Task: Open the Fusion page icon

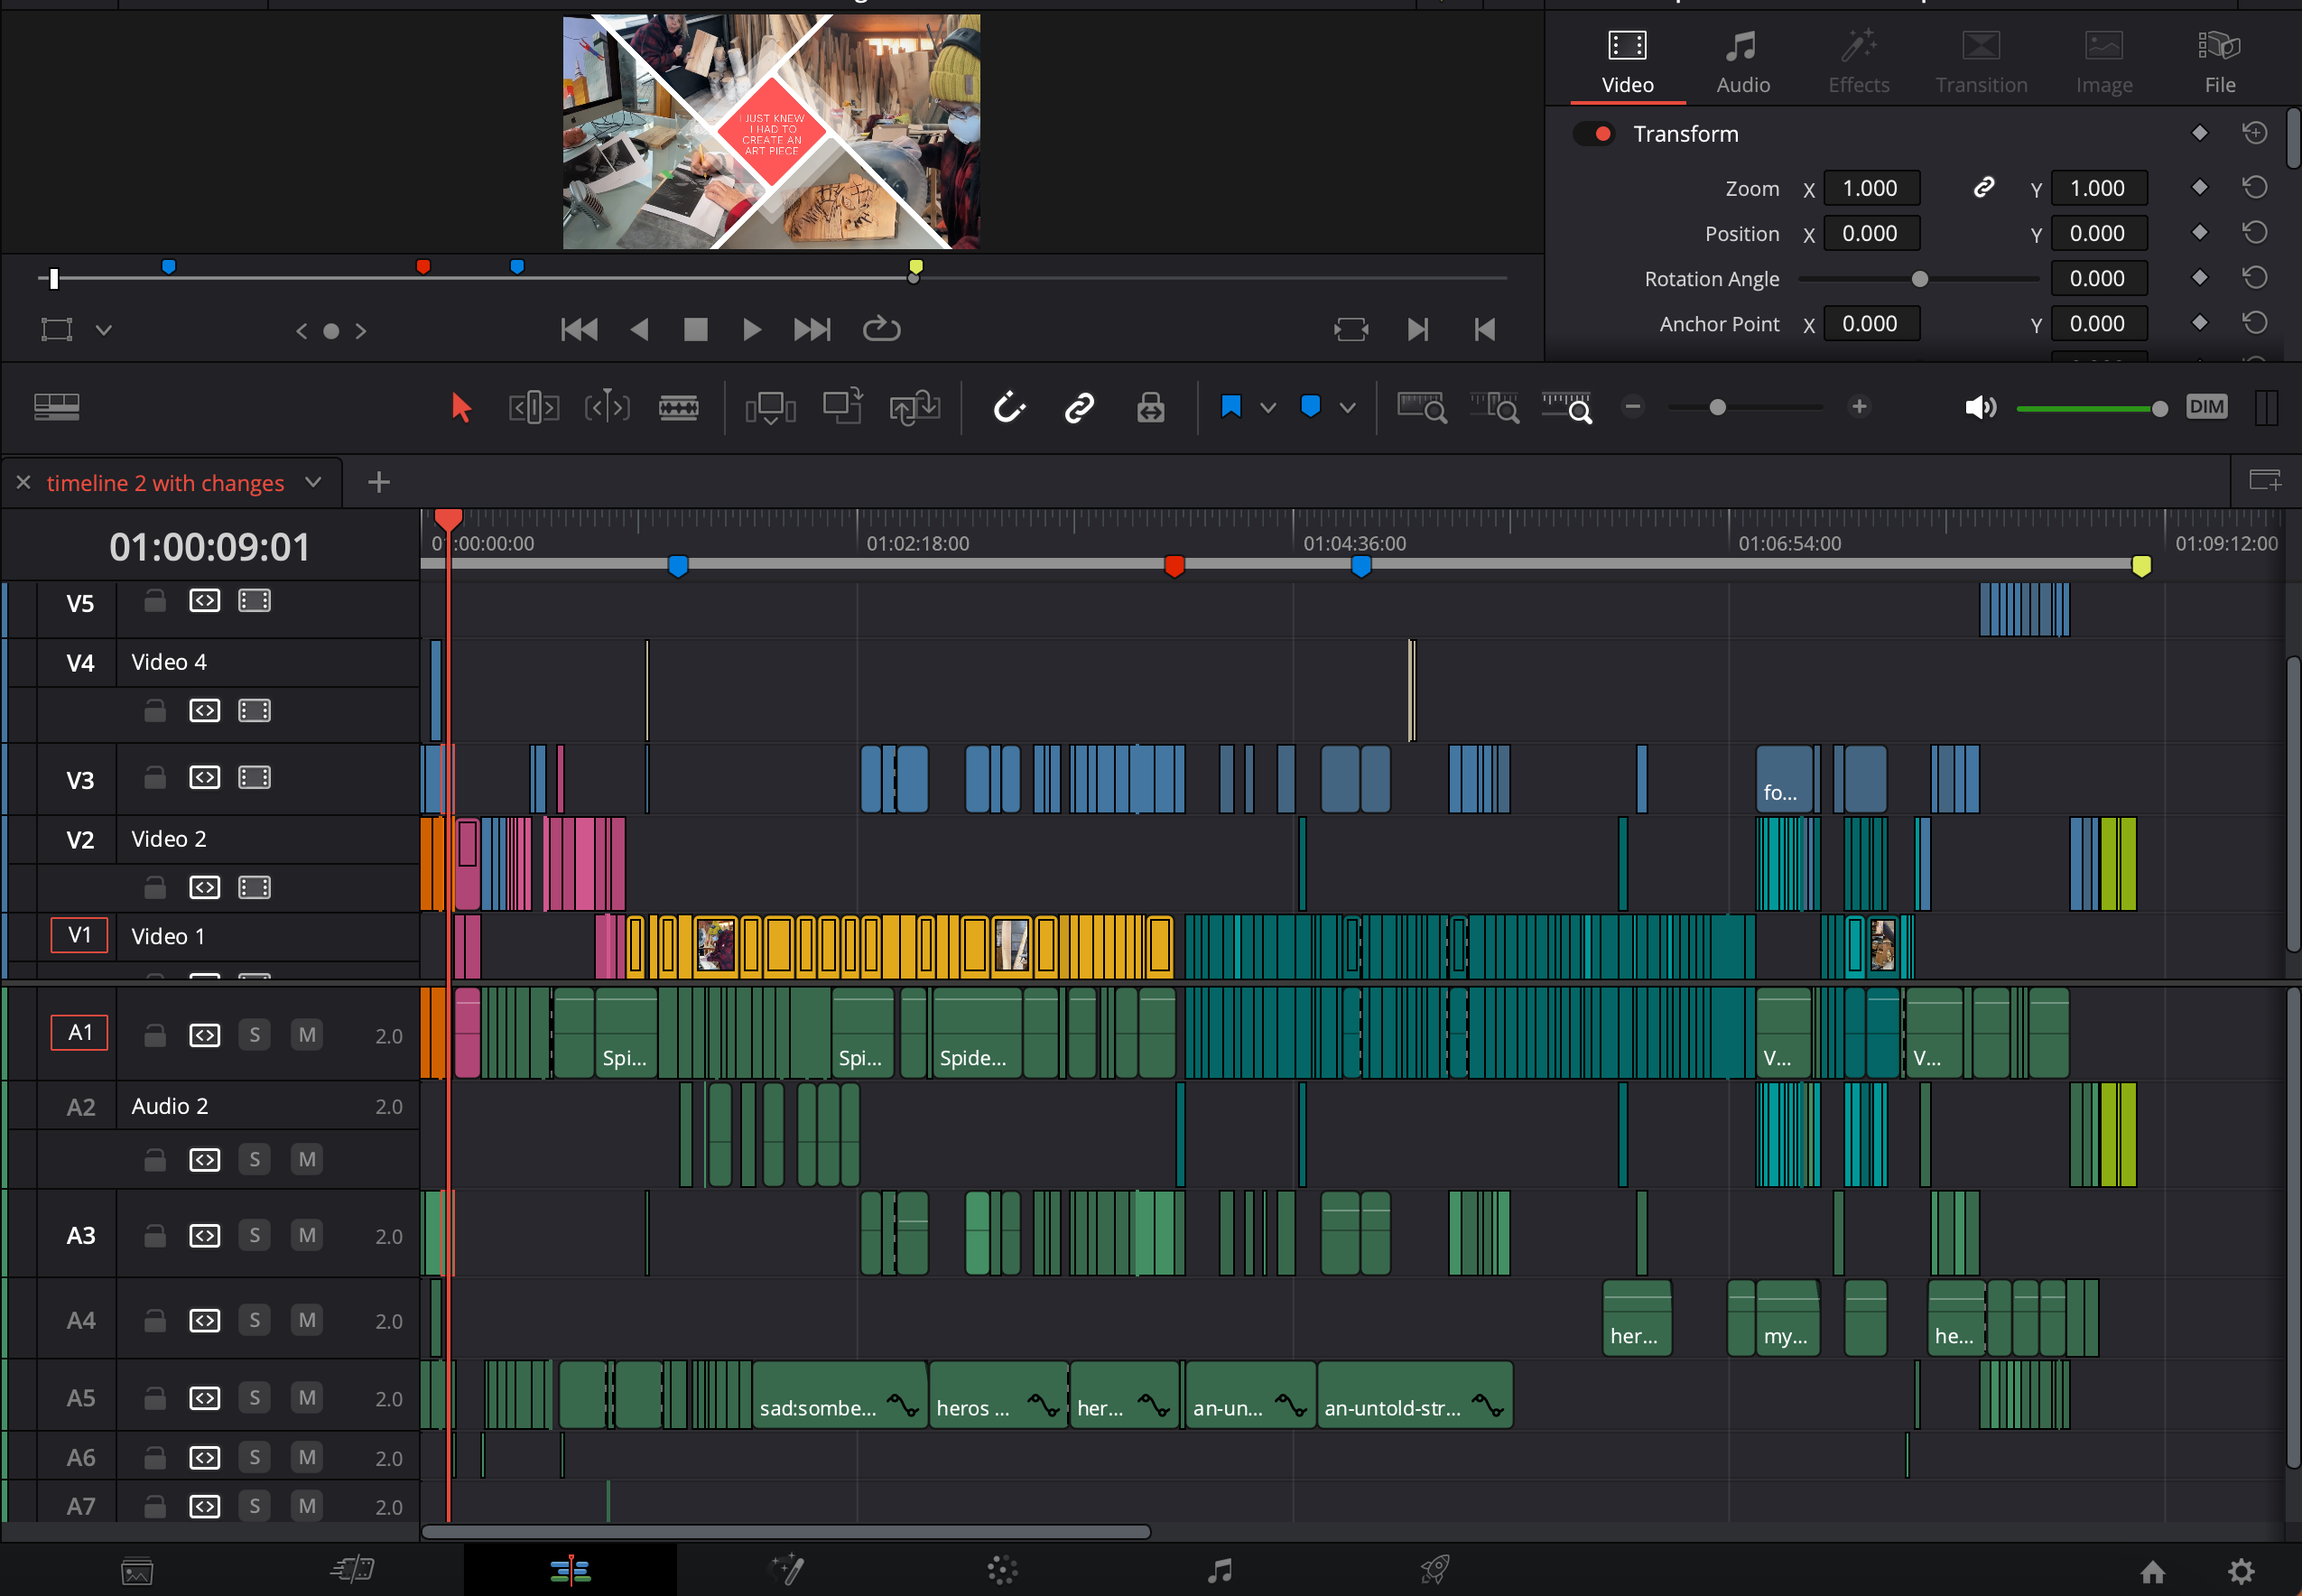Action: pos(786,1569)
